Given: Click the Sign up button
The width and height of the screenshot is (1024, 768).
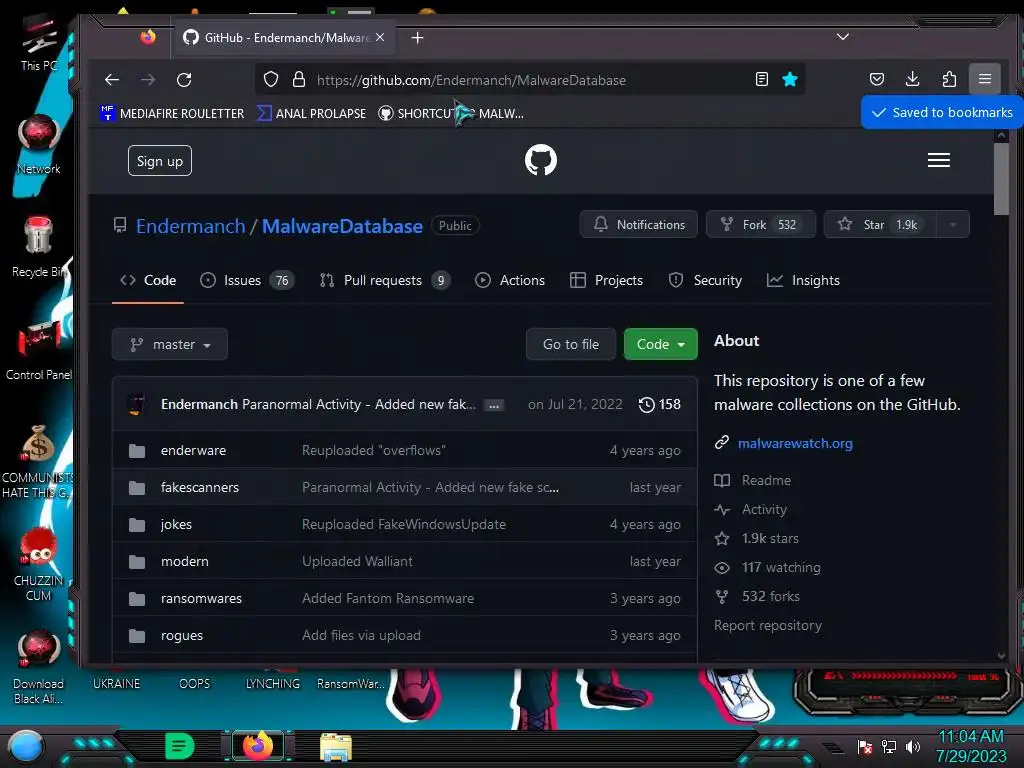Looking at the screenshot, I should [160, 161].
